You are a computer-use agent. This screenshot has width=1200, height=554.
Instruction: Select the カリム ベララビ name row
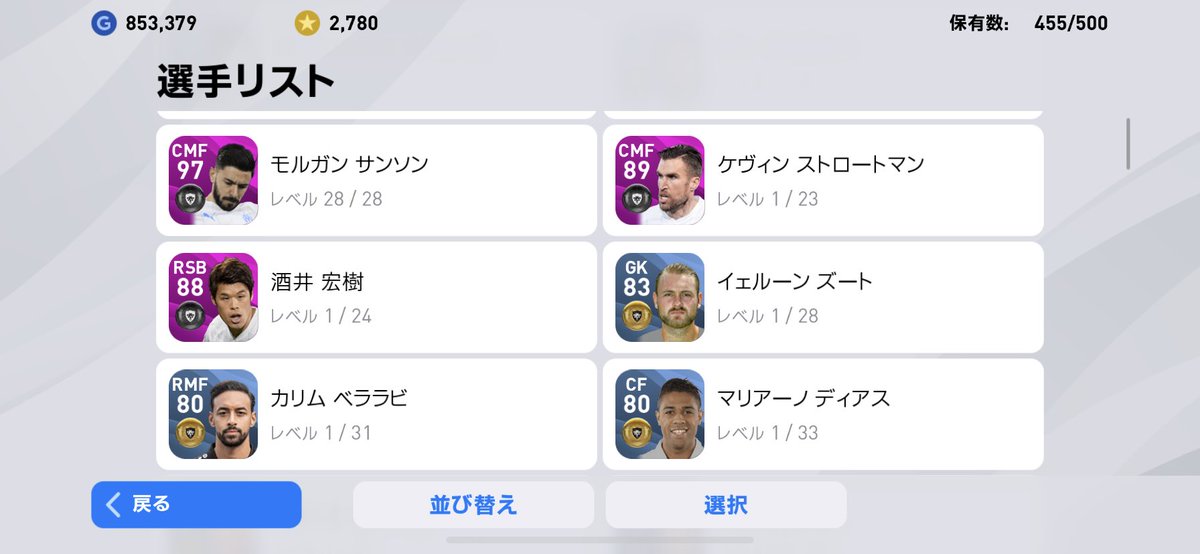click(x=376, y=414)
